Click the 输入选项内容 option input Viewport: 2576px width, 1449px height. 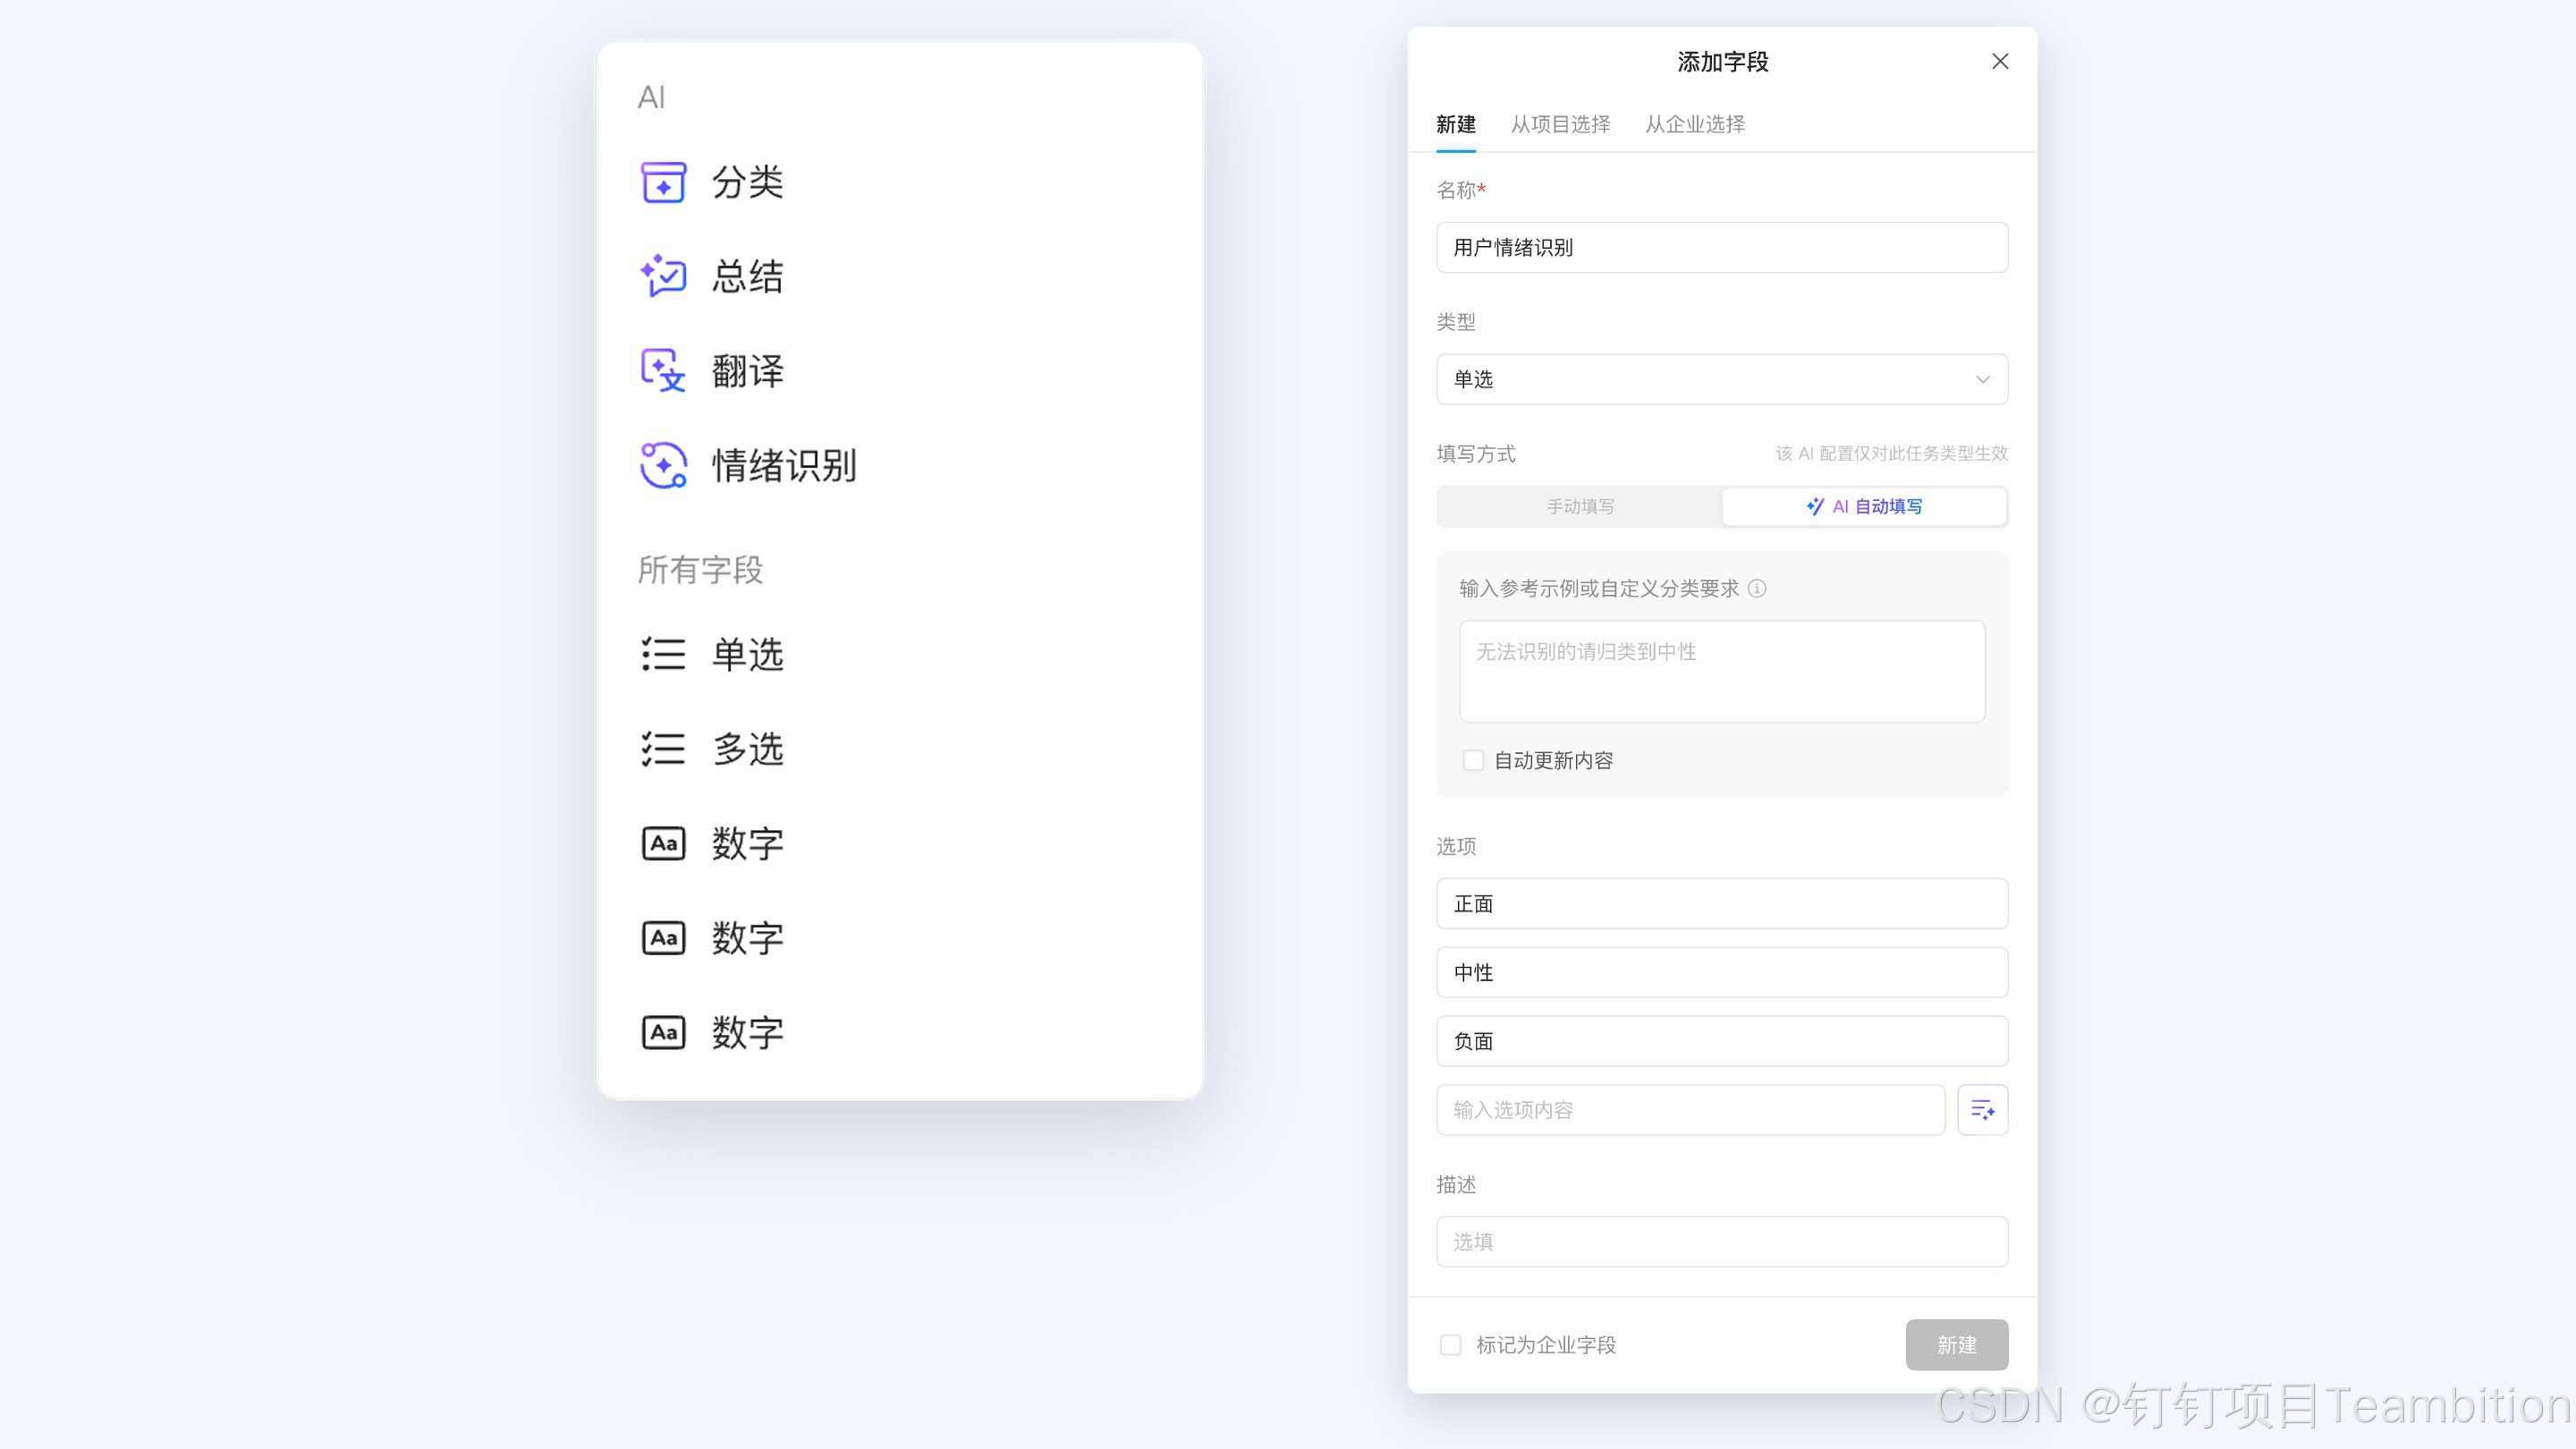(1689, 1109)
